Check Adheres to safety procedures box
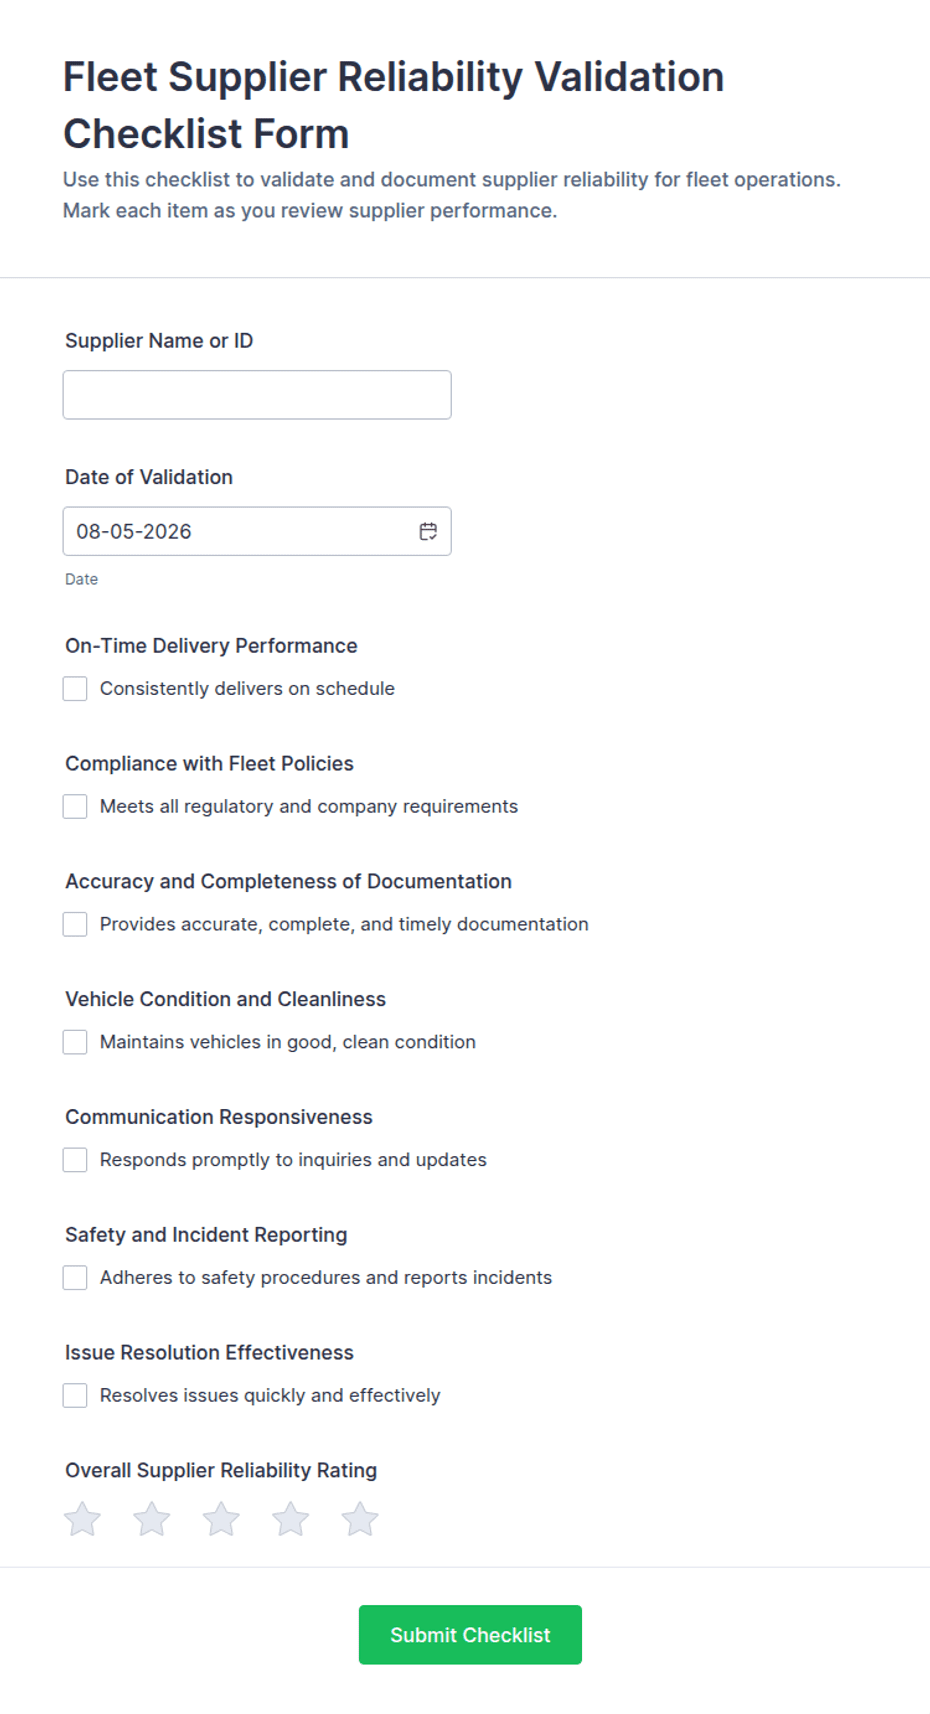 click(75, 1277)
